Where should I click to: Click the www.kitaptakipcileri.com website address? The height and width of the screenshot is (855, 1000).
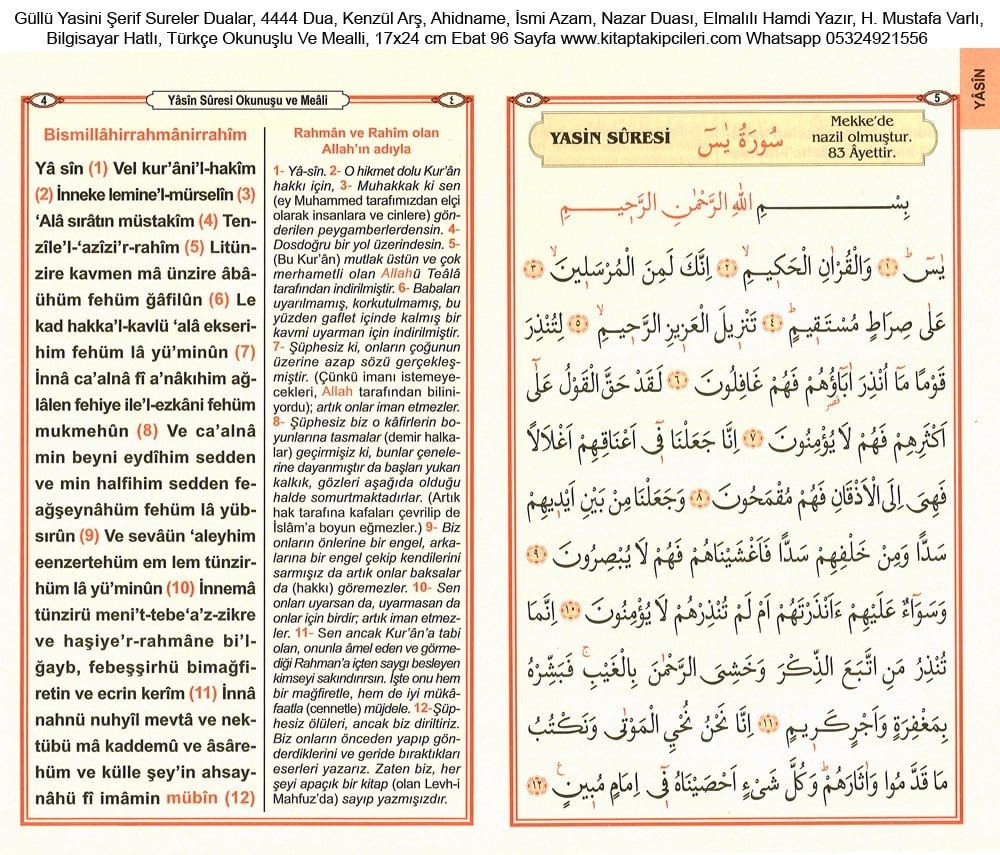coord(650,38)
